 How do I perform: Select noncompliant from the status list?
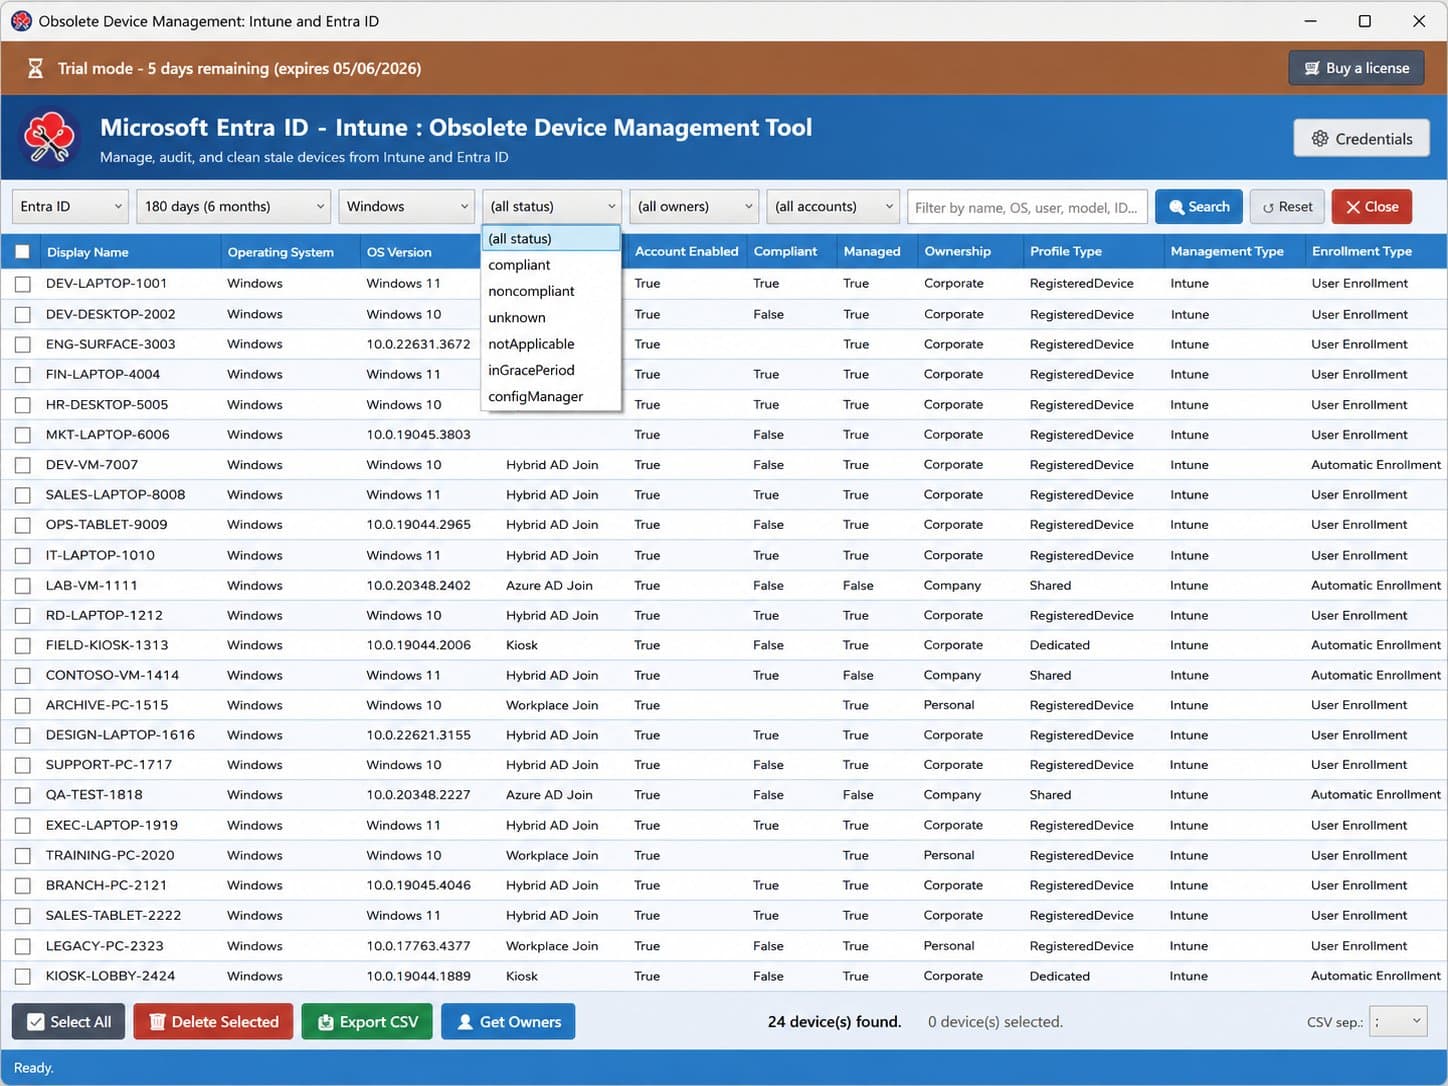point(551,291)
